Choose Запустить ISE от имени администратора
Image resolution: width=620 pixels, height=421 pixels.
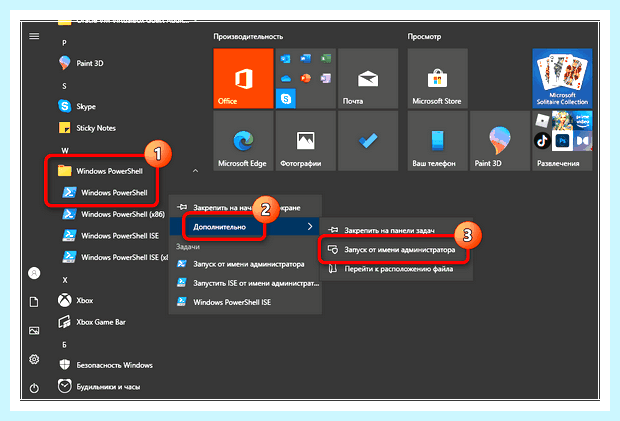coord(245,283)
